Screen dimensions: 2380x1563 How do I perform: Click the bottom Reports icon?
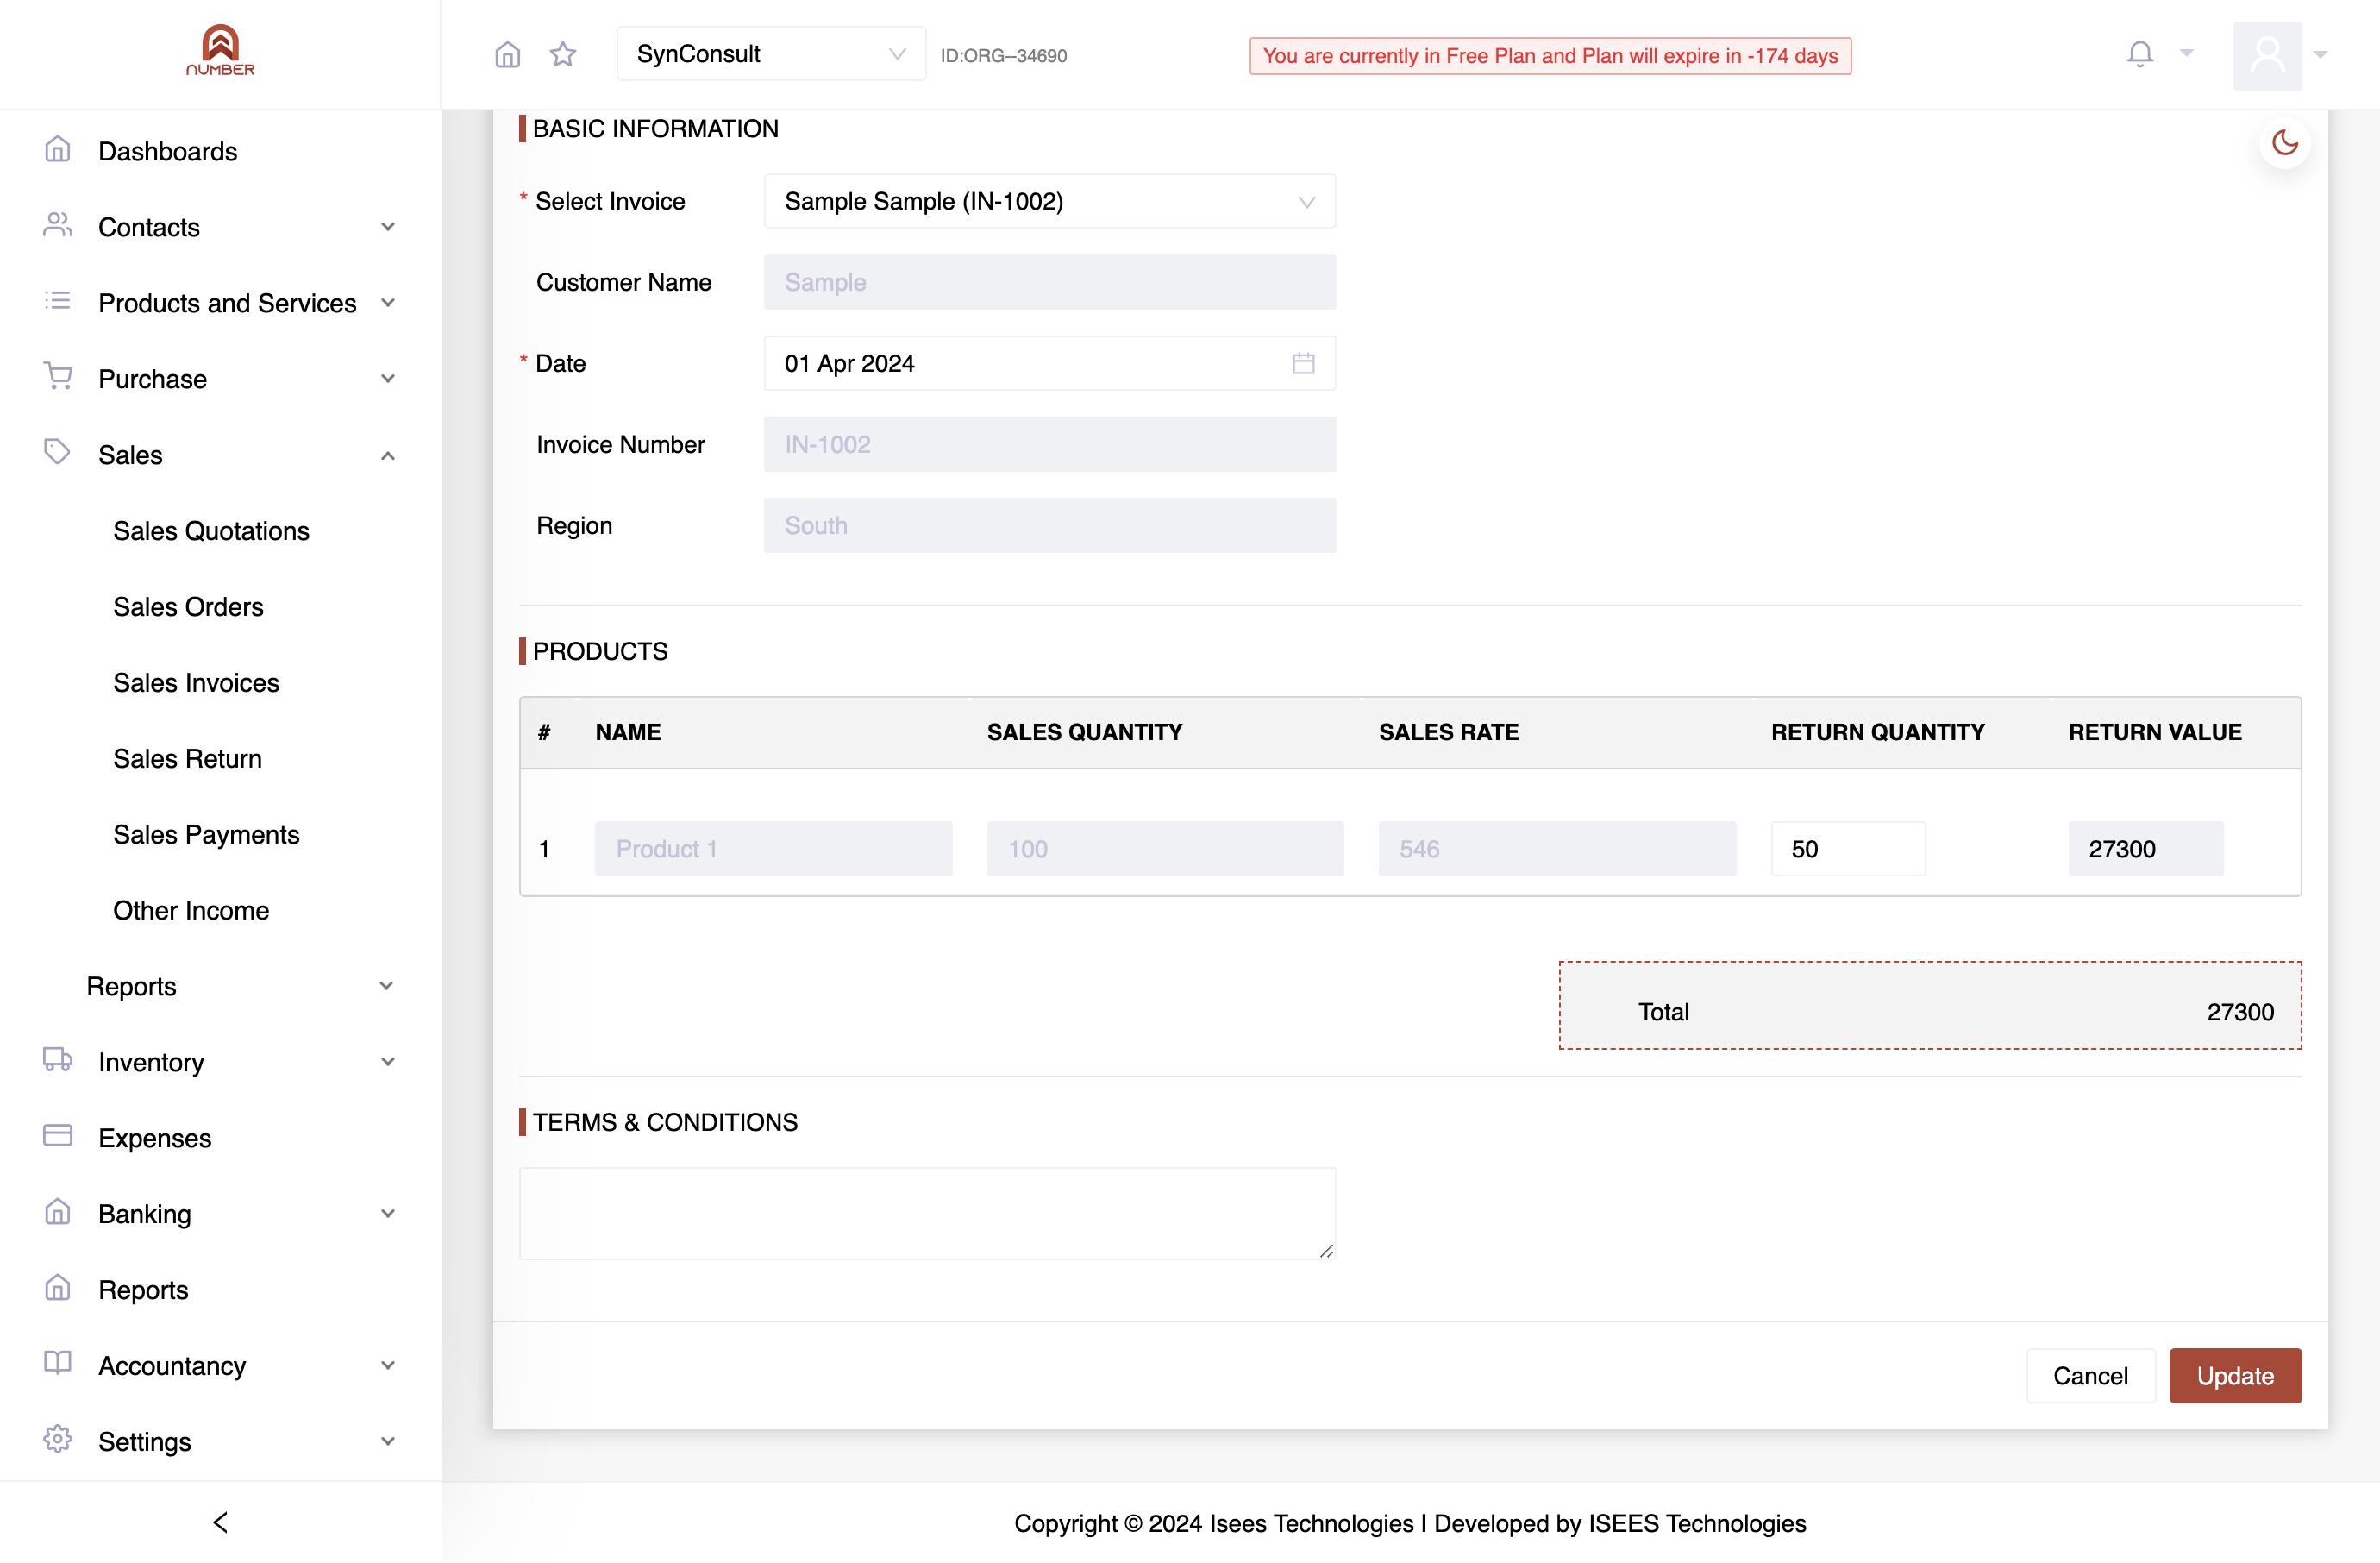pyautogui.click(x=58, y=1288)
